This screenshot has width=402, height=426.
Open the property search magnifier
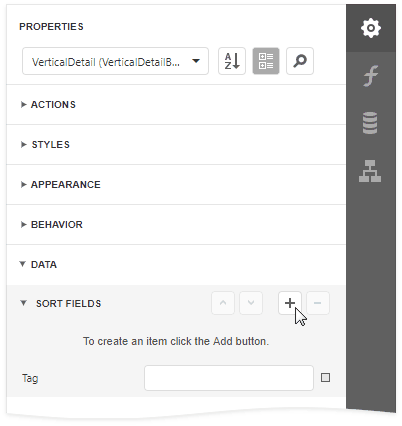300,61
